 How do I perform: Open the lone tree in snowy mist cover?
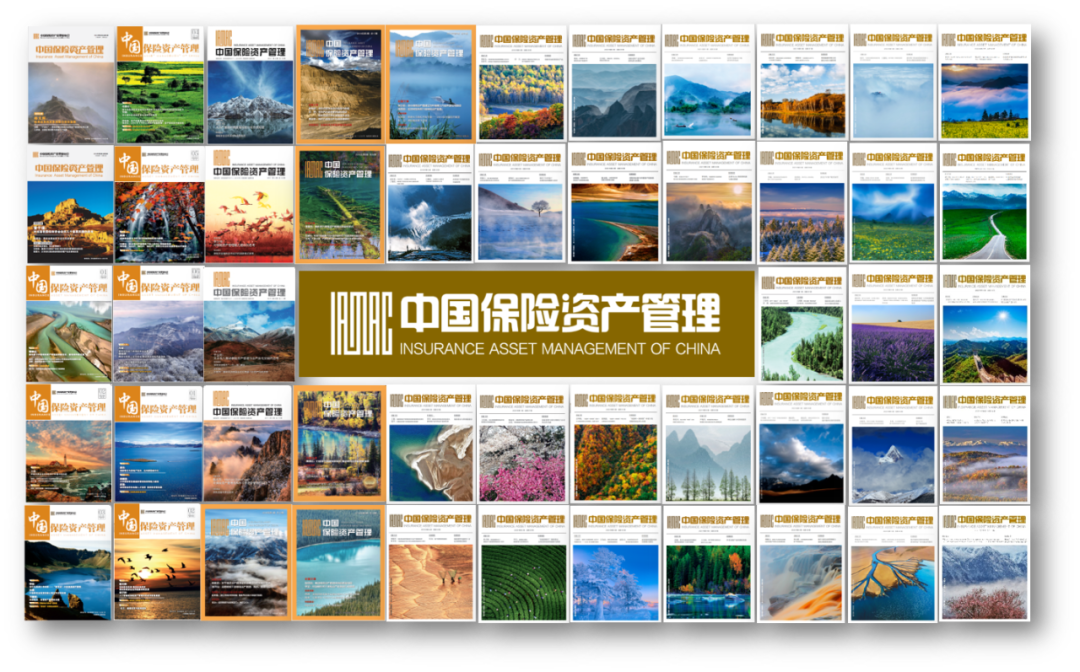(x=521, y=204)
